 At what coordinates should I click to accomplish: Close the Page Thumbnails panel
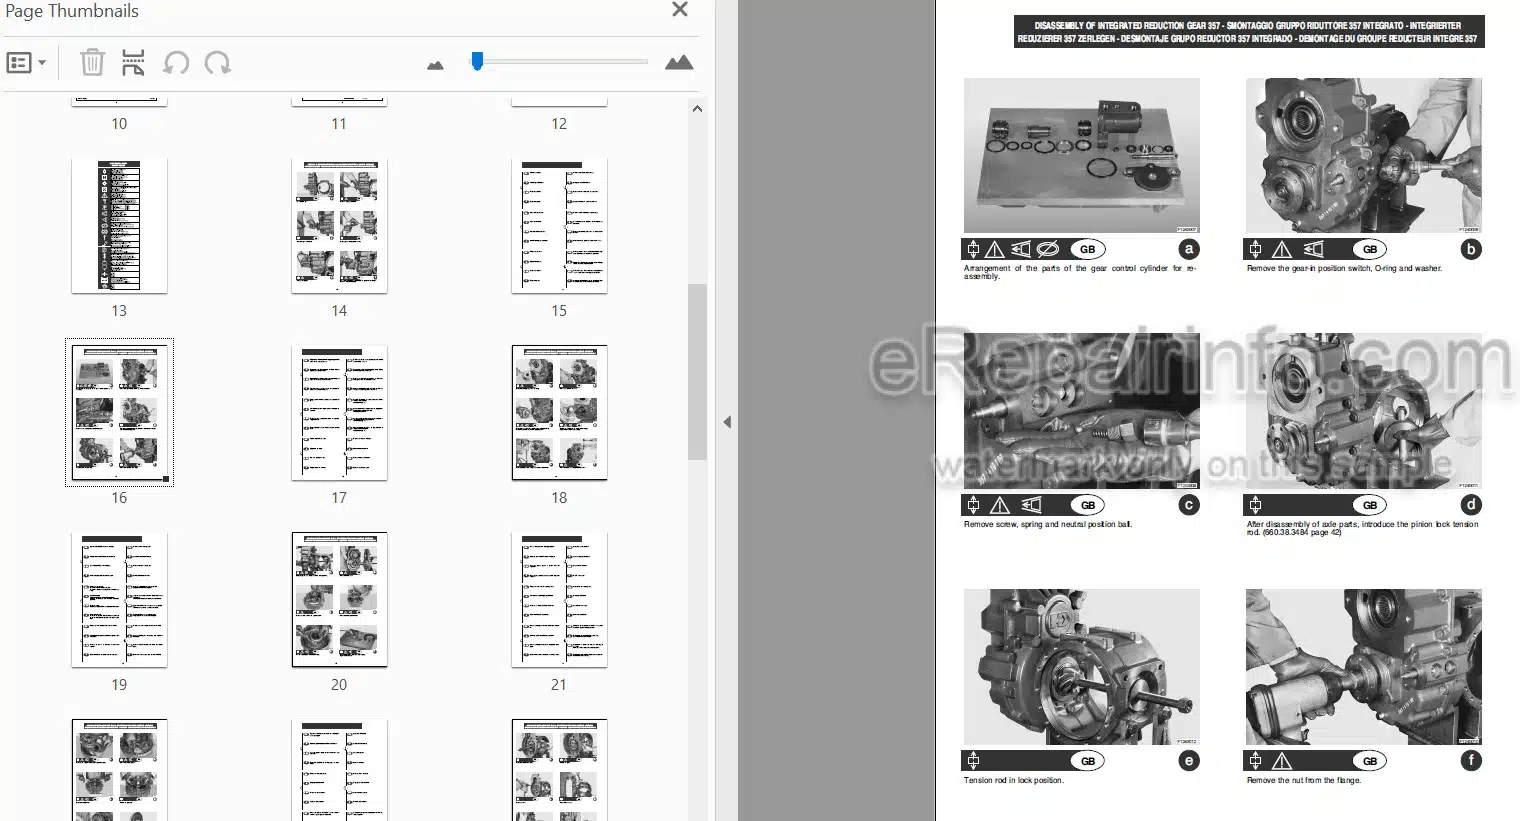coord(680,10)
